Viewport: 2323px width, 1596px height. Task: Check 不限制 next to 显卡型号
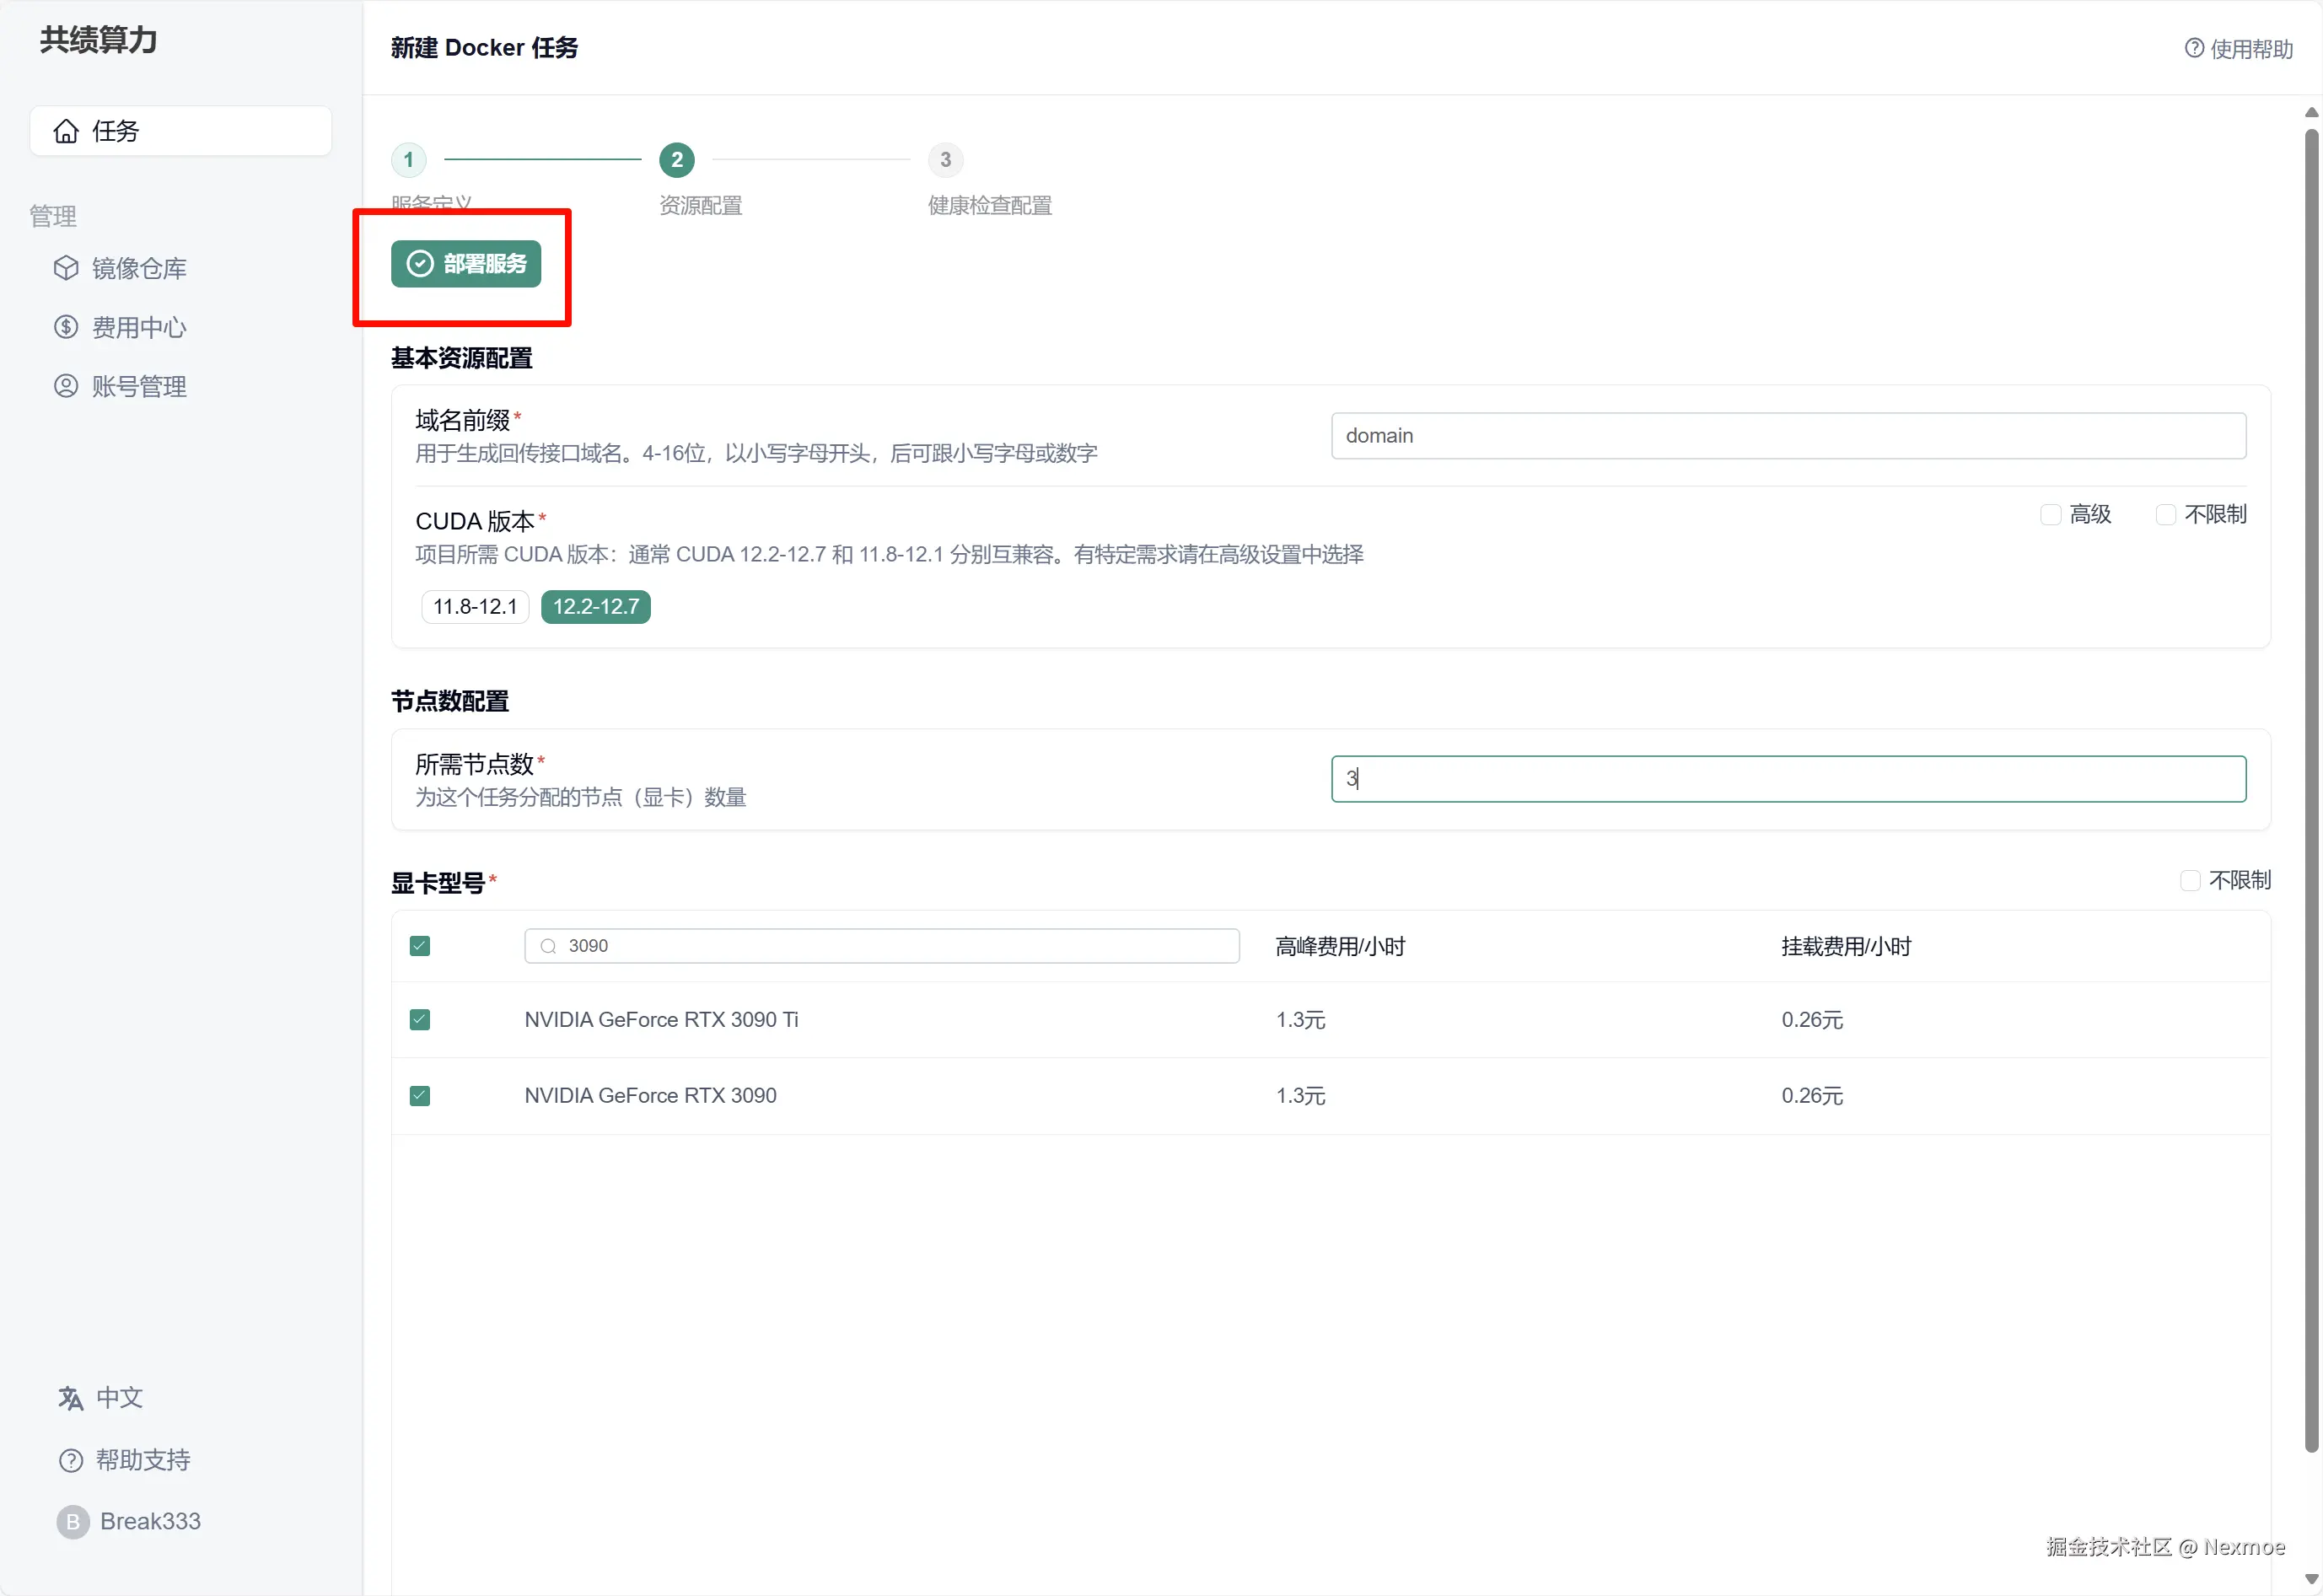tap(2190, 880)
